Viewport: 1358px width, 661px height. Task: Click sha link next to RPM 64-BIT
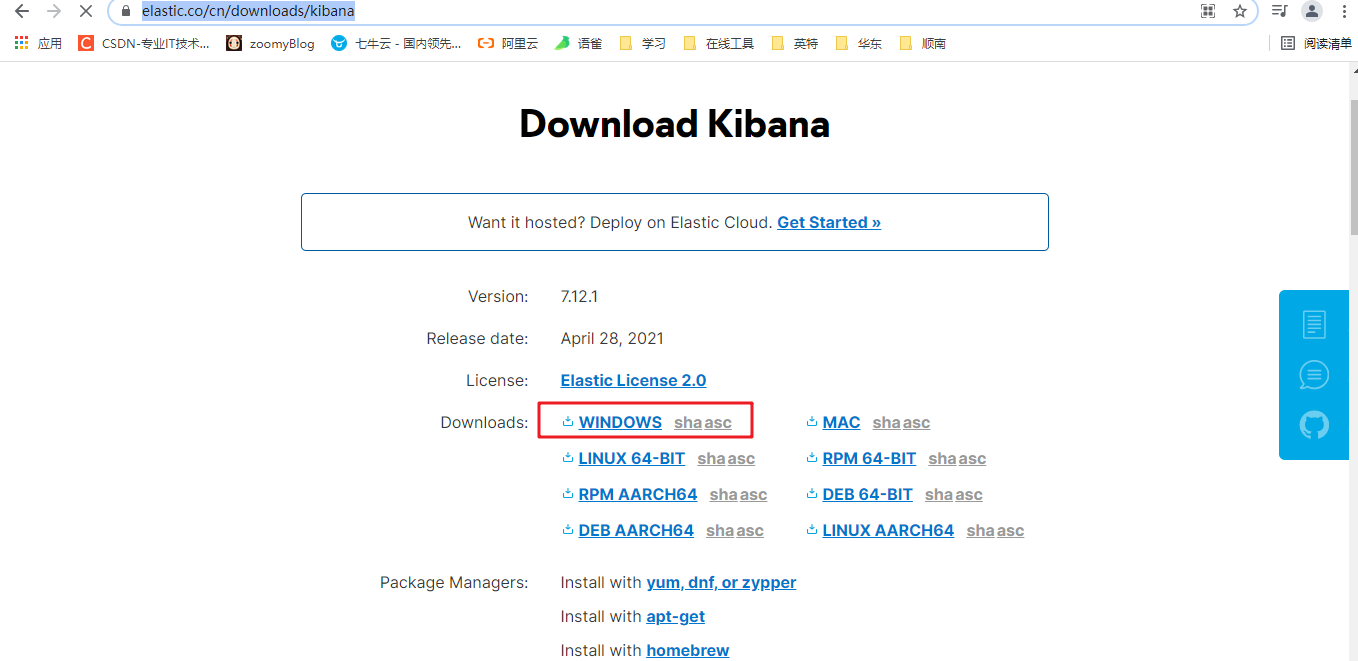942,458
